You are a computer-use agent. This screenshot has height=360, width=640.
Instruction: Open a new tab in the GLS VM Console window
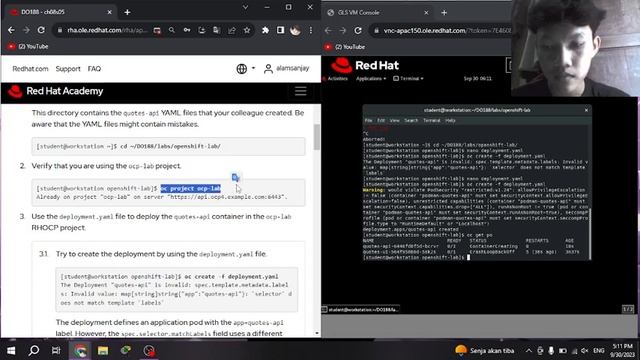444,13
